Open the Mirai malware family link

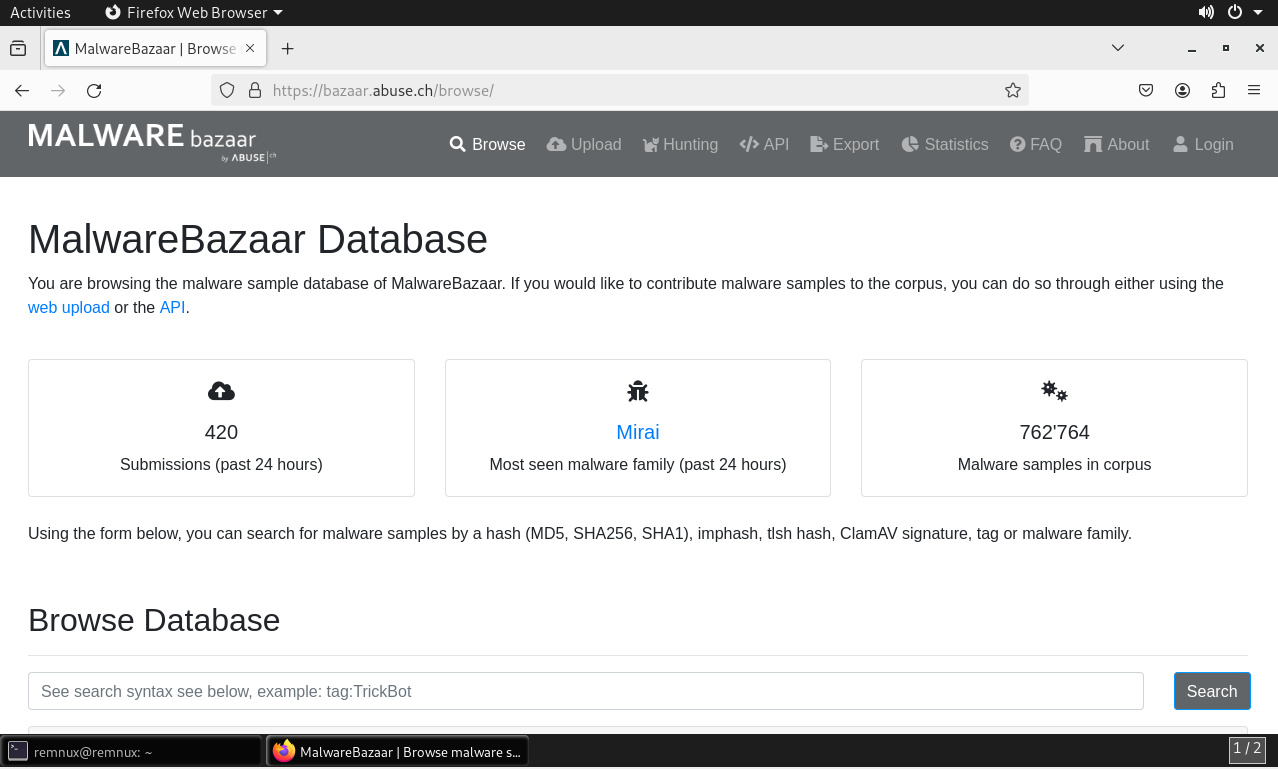637,432
